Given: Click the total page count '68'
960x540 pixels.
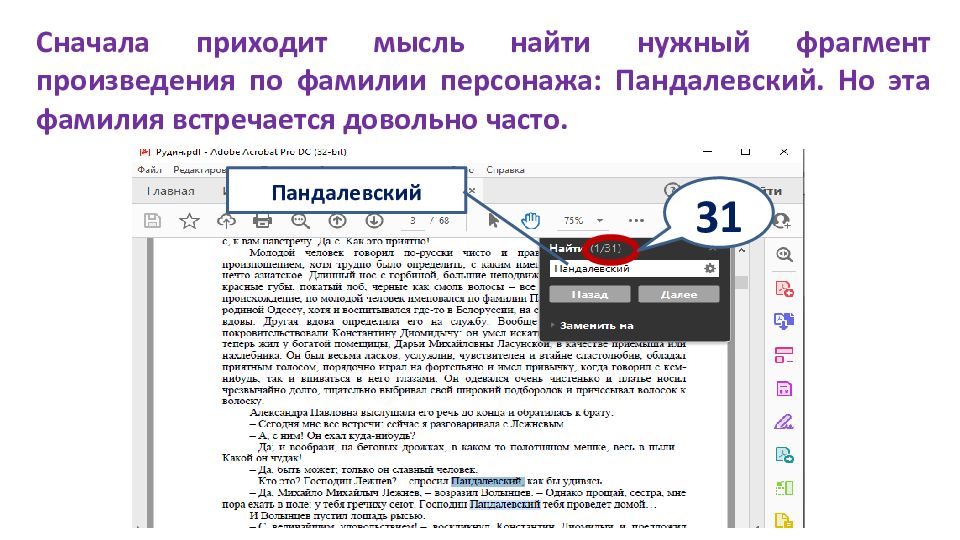Looking at the screenshot, I should click(444, 220).
